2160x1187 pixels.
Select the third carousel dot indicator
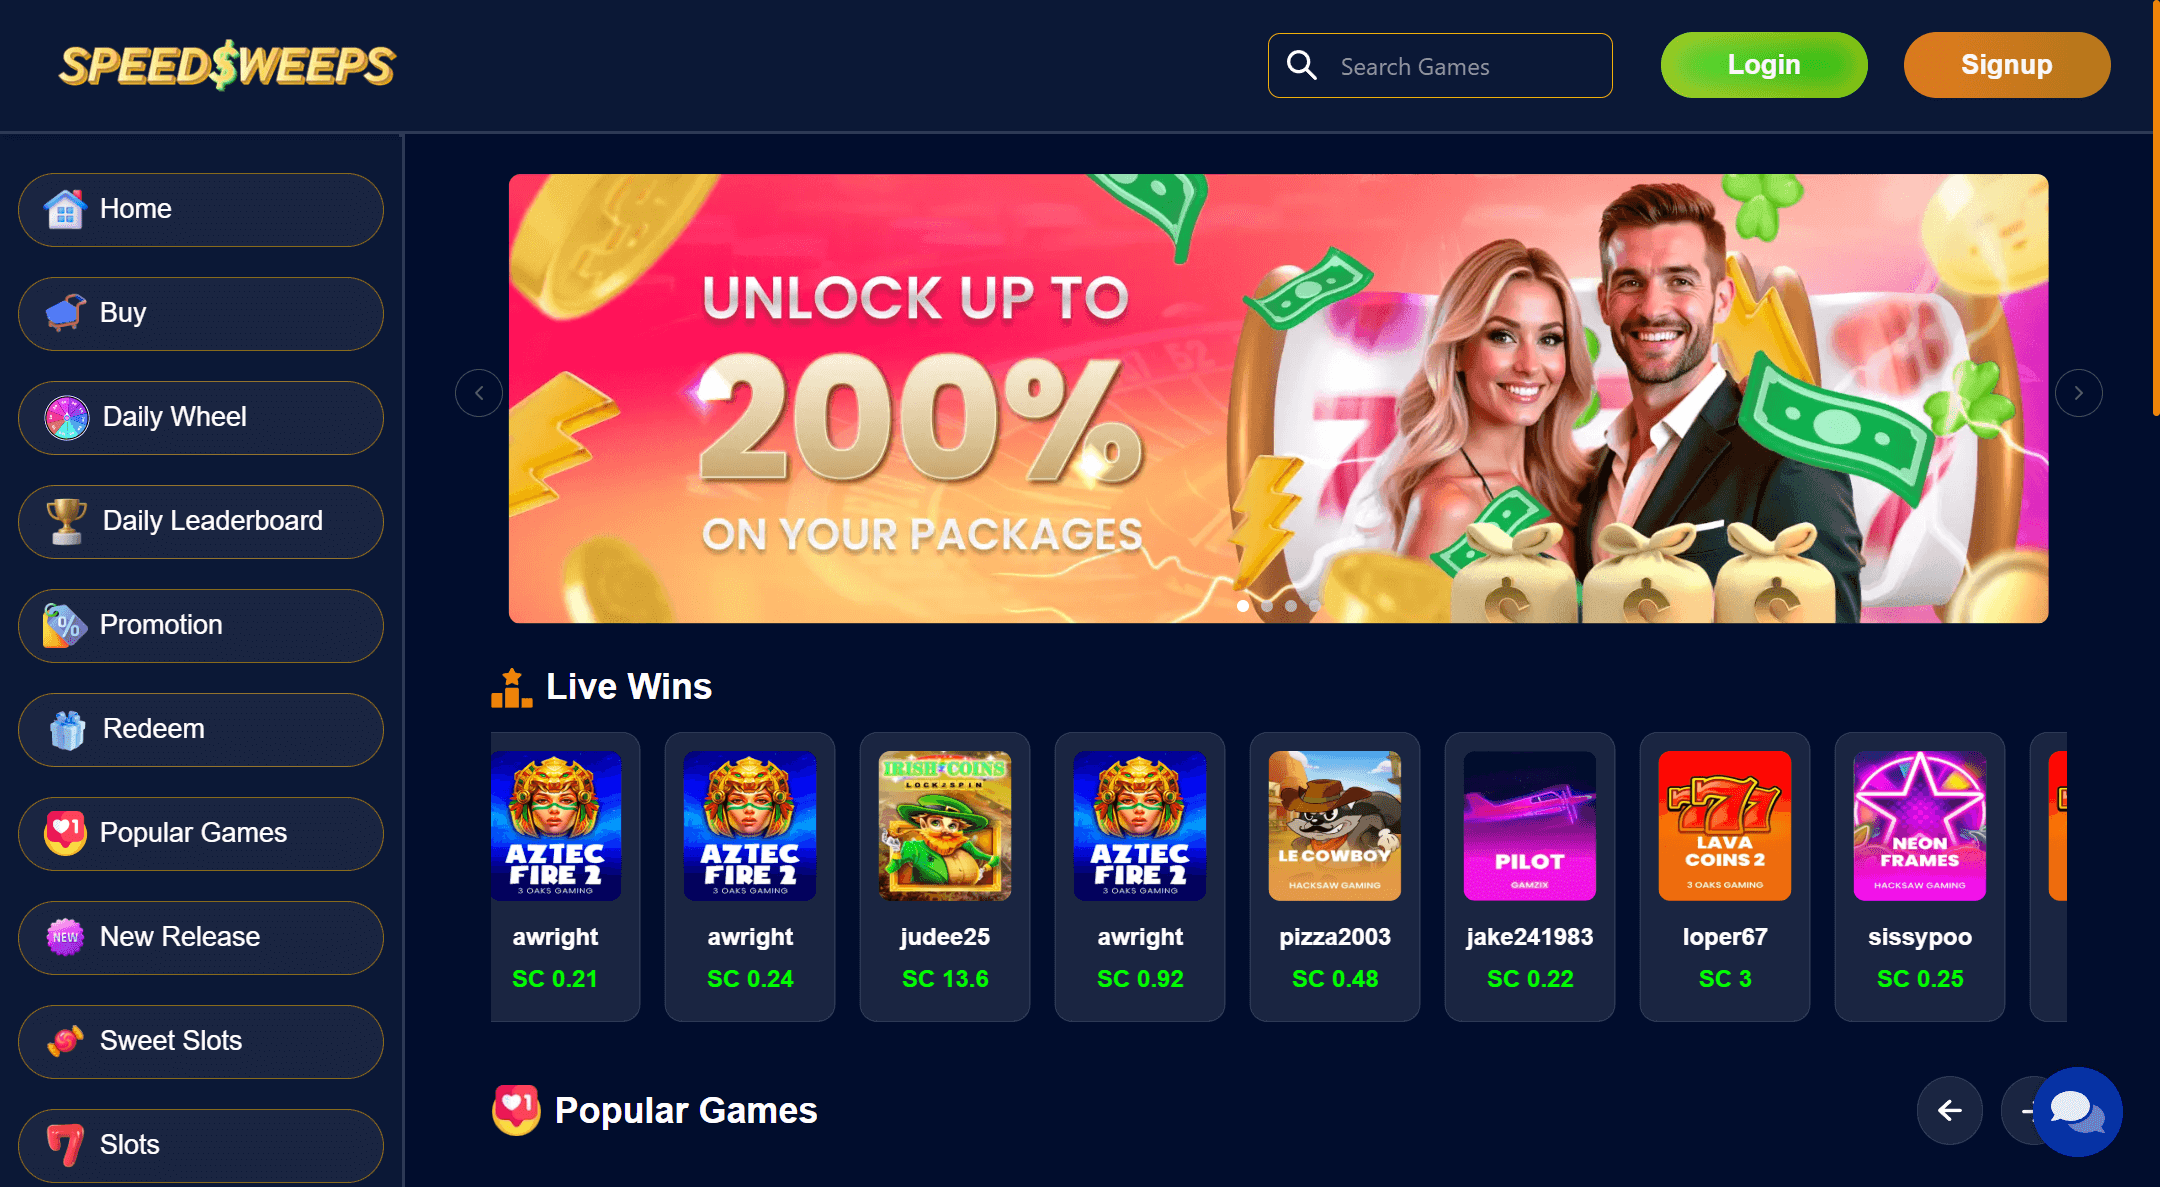(1291, 606)
